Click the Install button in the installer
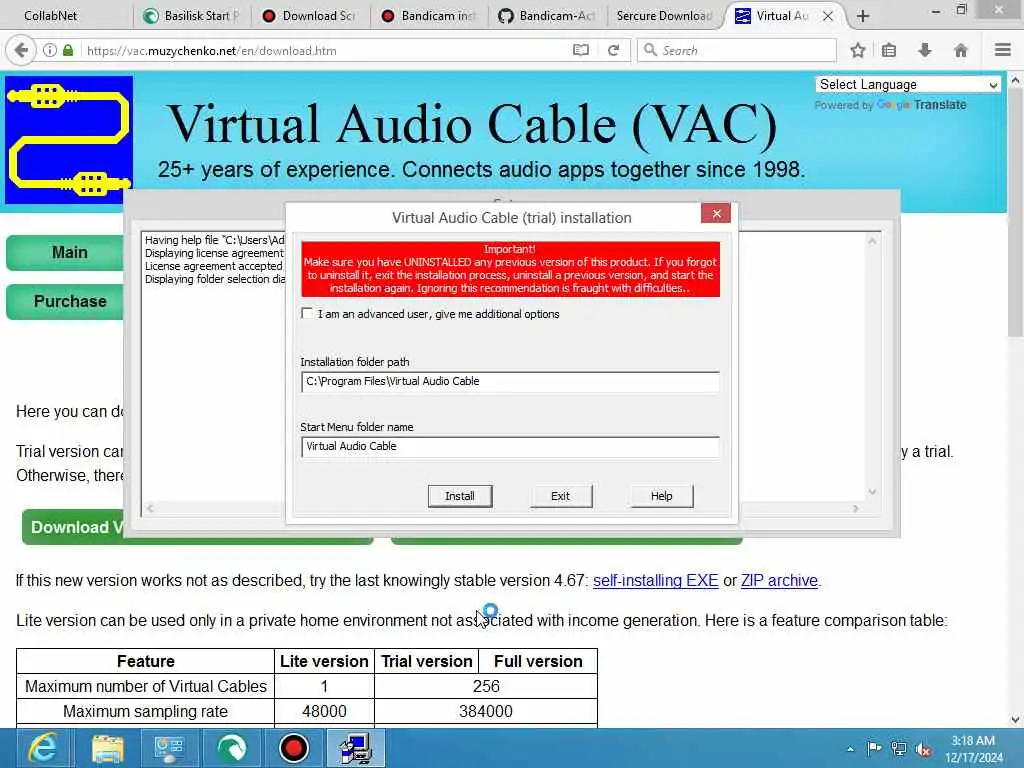Image resolution: width=1024 pixels, height=768 pixels. click(460, 496)
